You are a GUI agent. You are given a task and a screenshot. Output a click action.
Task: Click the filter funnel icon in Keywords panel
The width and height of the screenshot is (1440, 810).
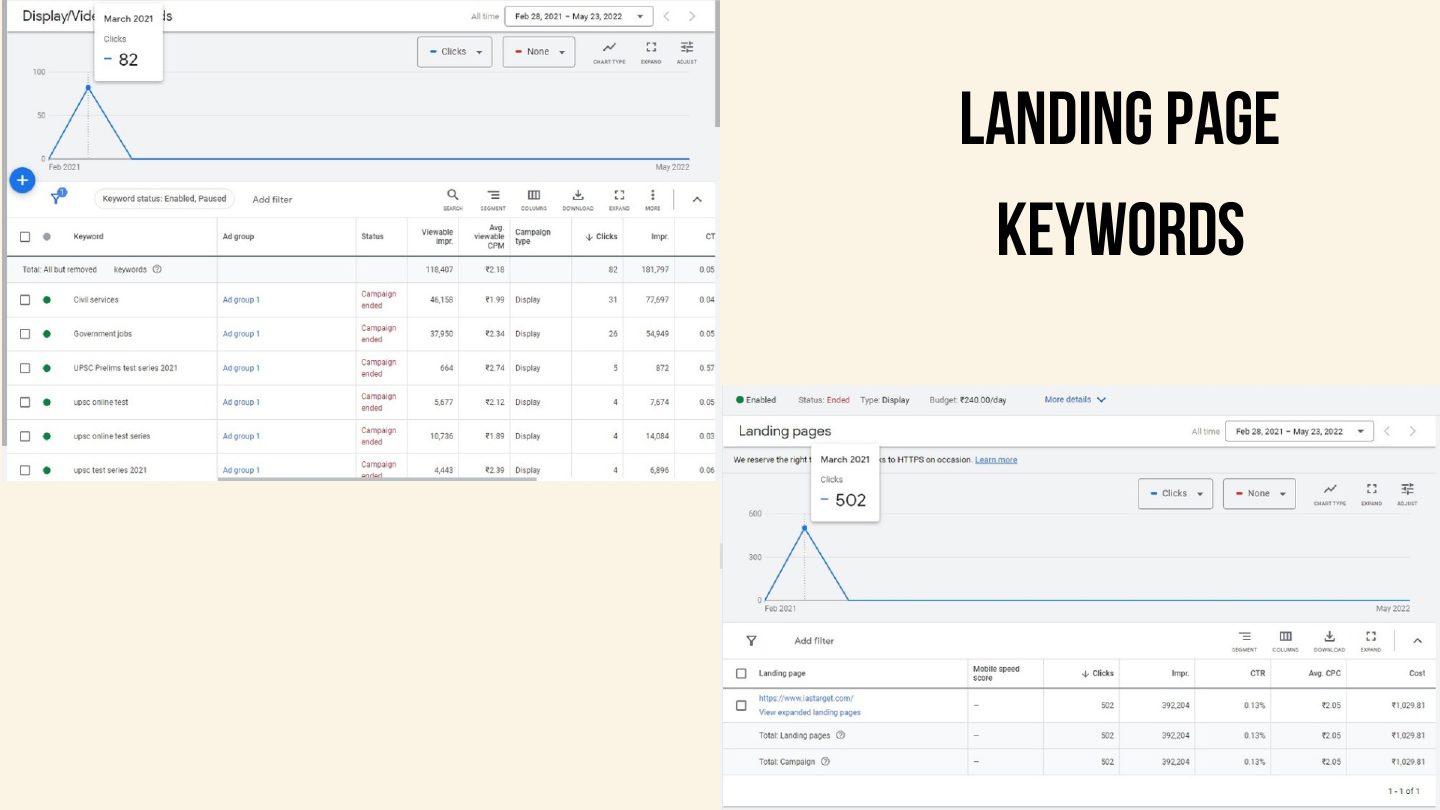point(57,198)
